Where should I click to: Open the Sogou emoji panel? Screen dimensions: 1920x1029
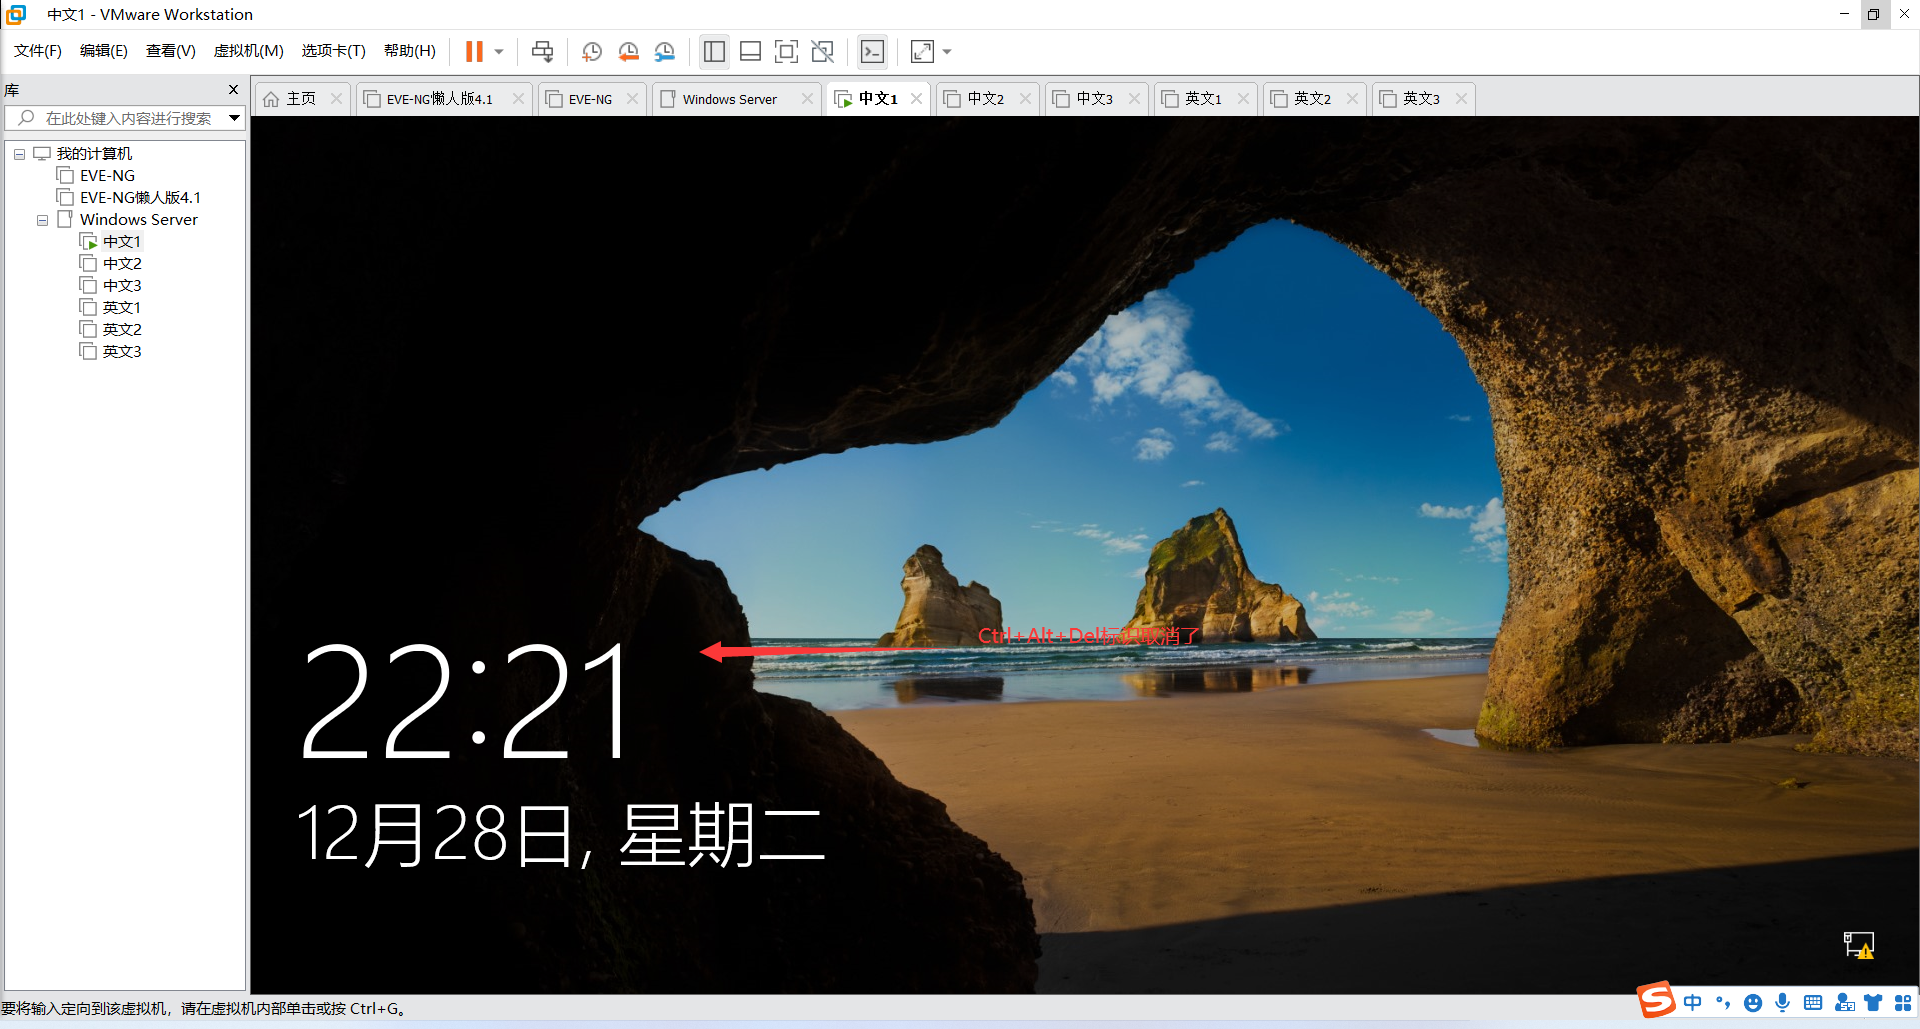click(1753, 1002)
